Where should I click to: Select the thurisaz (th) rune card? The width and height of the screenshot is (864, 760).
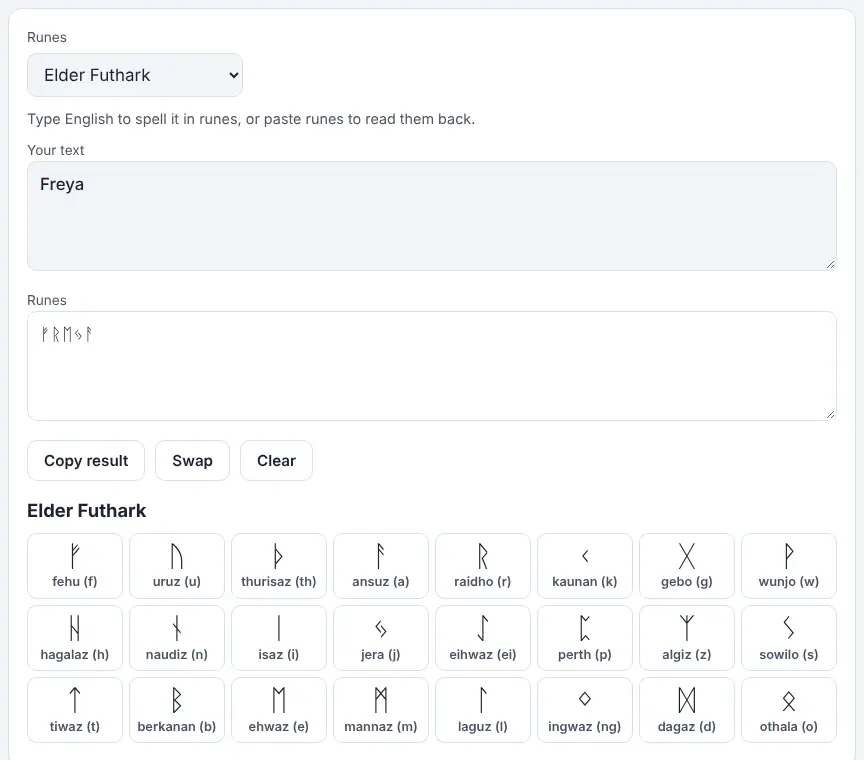[279, 565]
